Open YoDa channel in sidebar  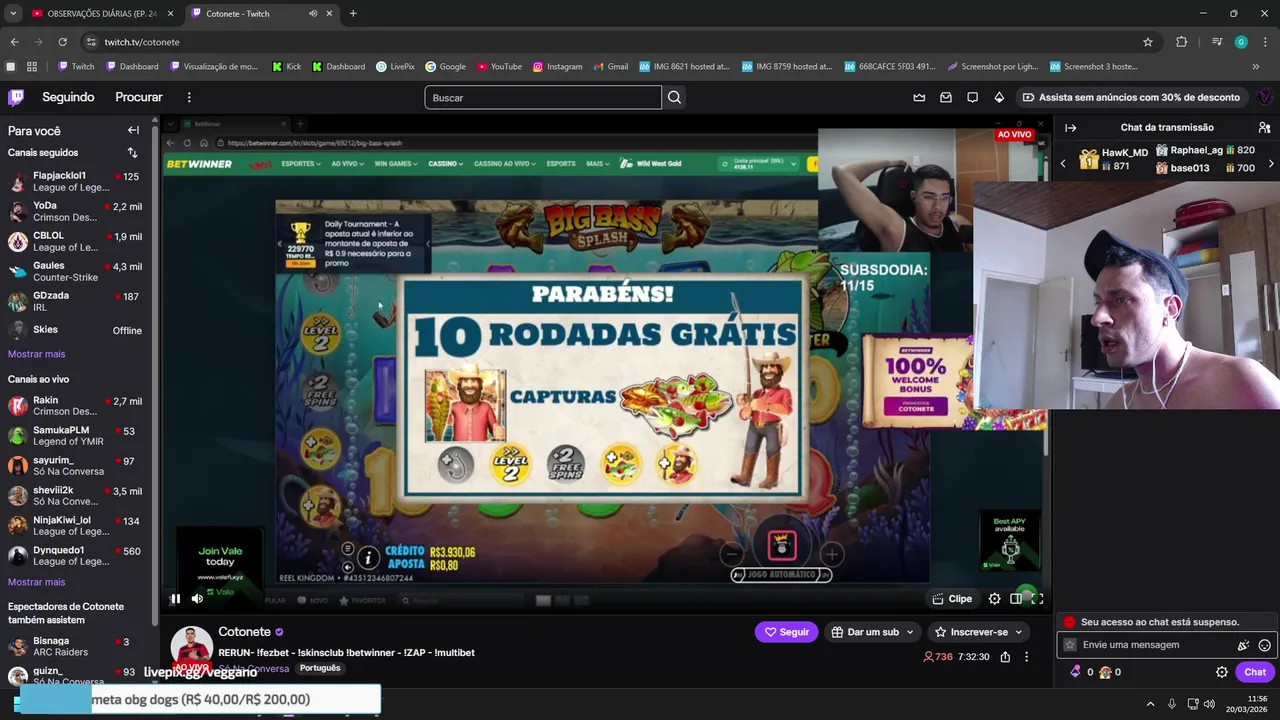click(75, 211)
